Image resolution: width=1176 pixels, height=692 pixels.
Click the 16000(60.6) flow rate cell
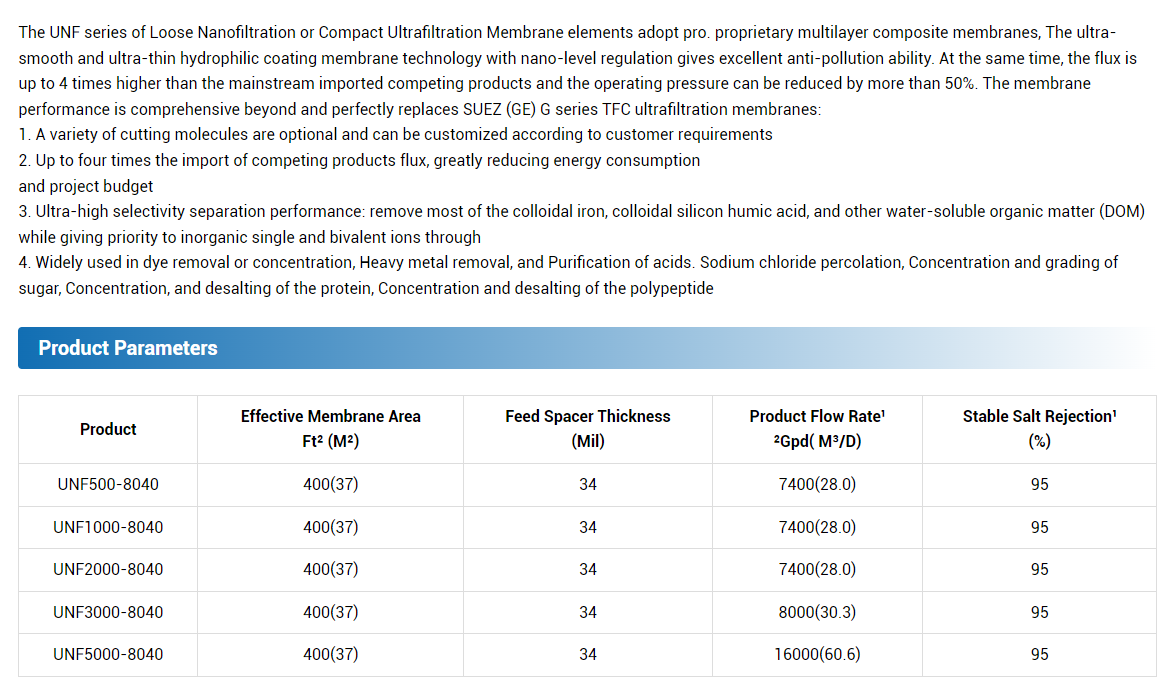pyautogui.click(x=818, y=655)
